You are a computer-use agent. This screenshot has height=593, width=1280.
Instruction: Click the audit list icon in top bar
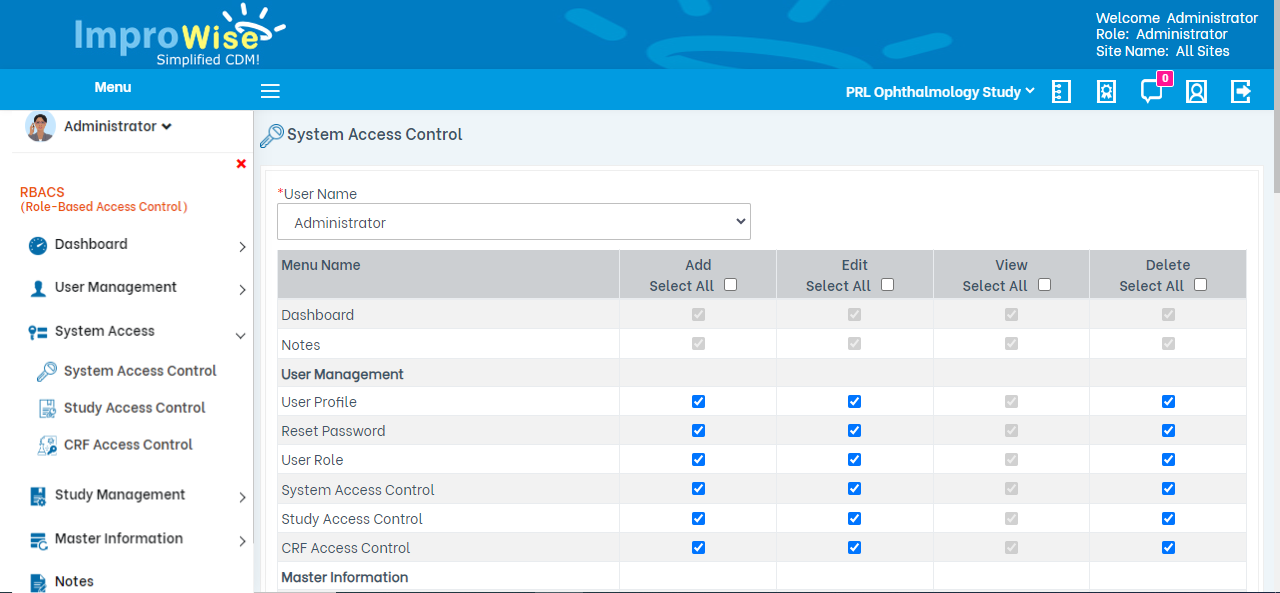(1061, 91)
